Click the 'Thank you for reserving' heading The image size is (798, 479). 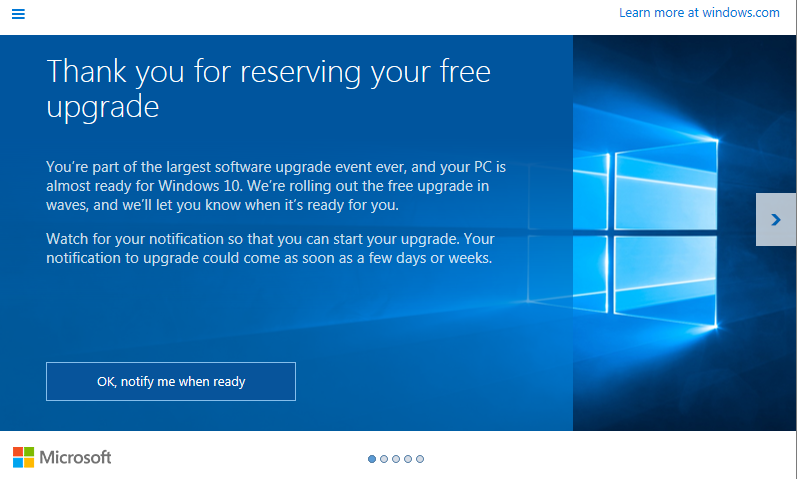coord(269,89)
